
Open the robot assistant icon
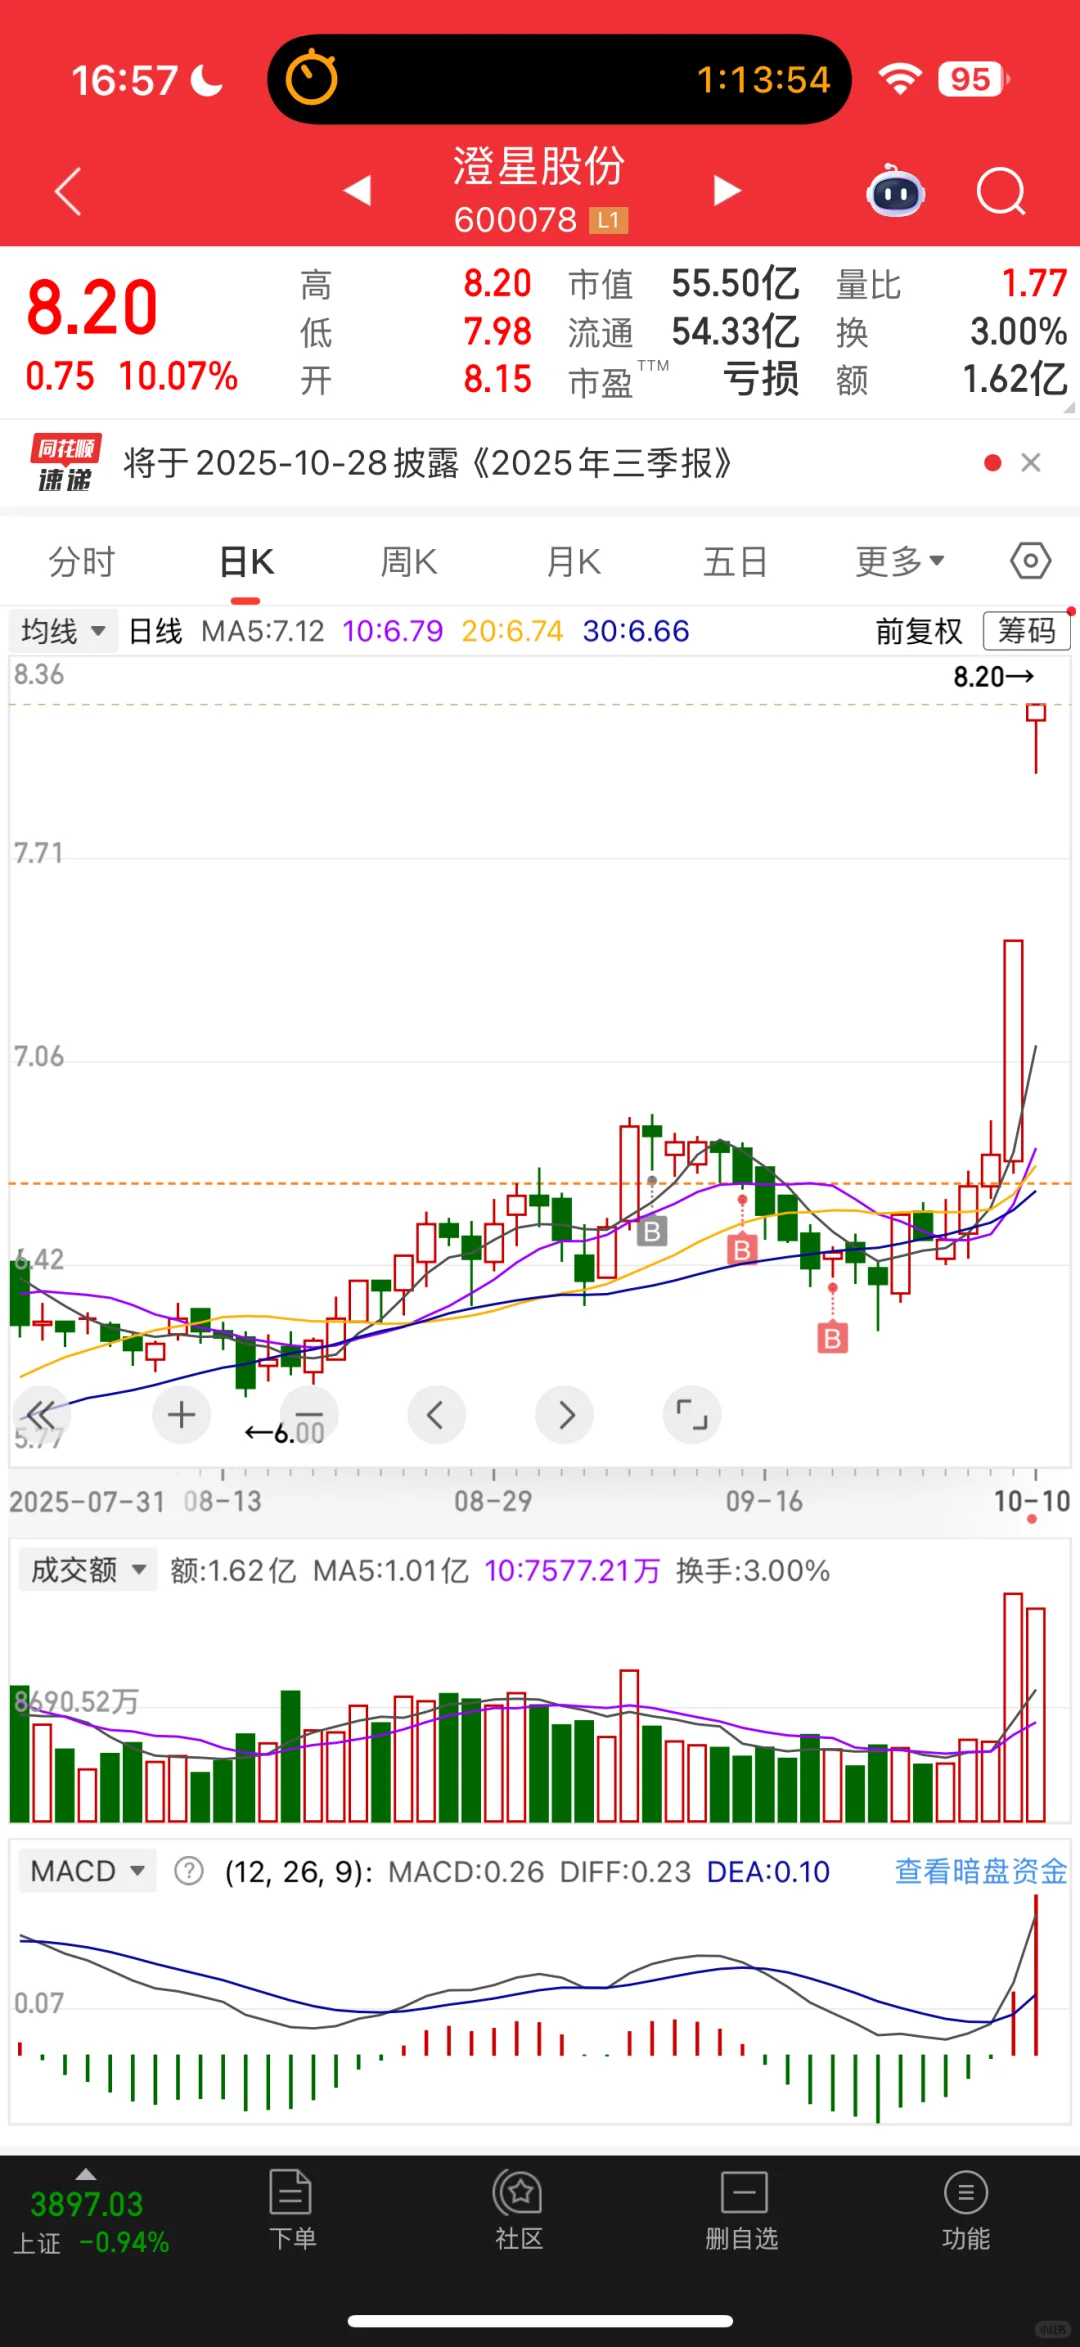tap(896, 190)
